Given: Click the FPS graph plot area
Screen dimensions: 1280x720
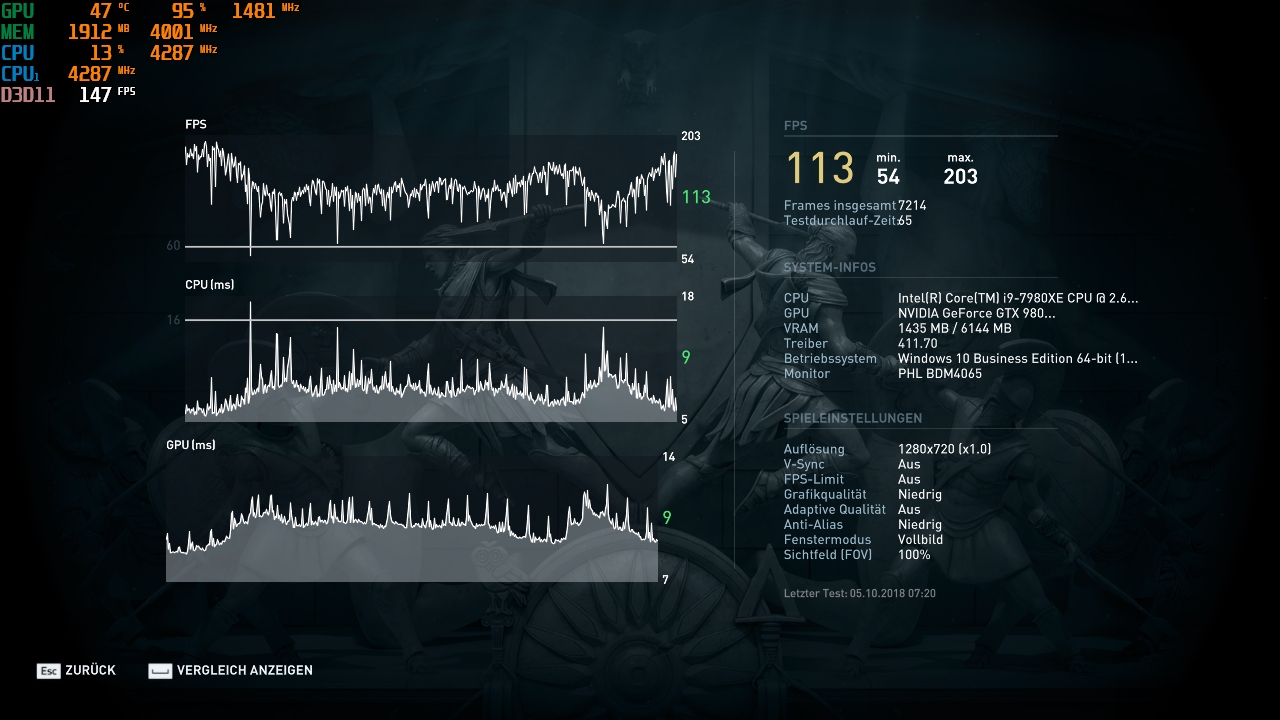Looking at the screenshot, I should pos(431,197).
